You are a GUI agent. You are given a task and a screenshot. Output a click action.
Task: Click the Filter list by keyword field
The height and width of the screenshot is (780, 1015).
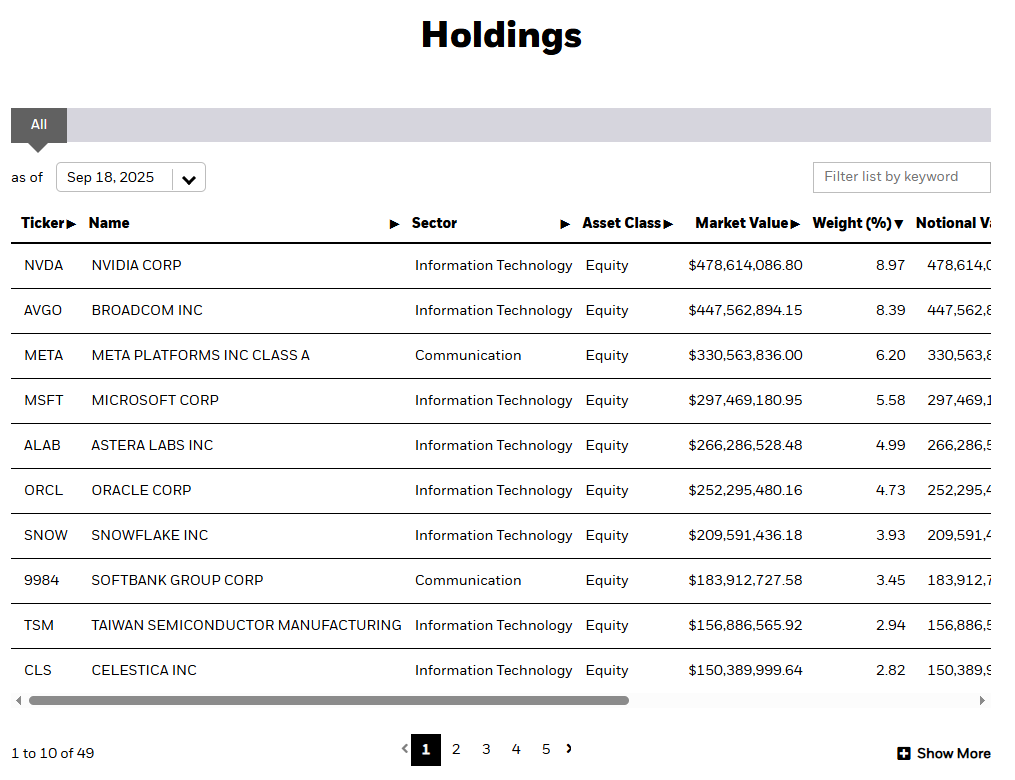pyautogui.click(x=902, y=177)
